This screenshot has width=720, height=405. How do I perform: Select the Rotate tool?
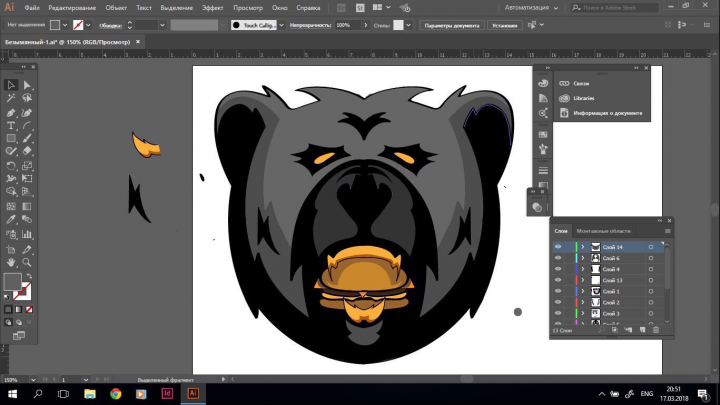[11, 165]
